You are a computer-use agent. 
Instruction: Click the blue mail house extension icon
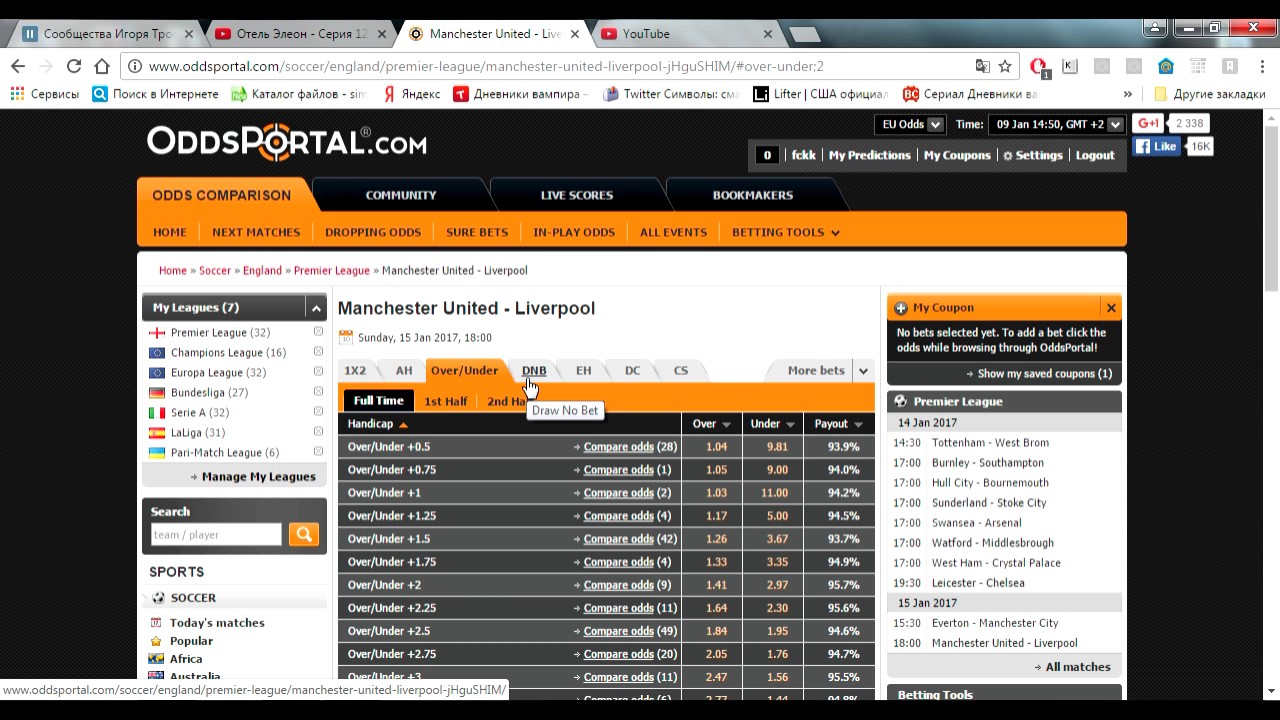pyautogui.click(x=1165, y=66)
